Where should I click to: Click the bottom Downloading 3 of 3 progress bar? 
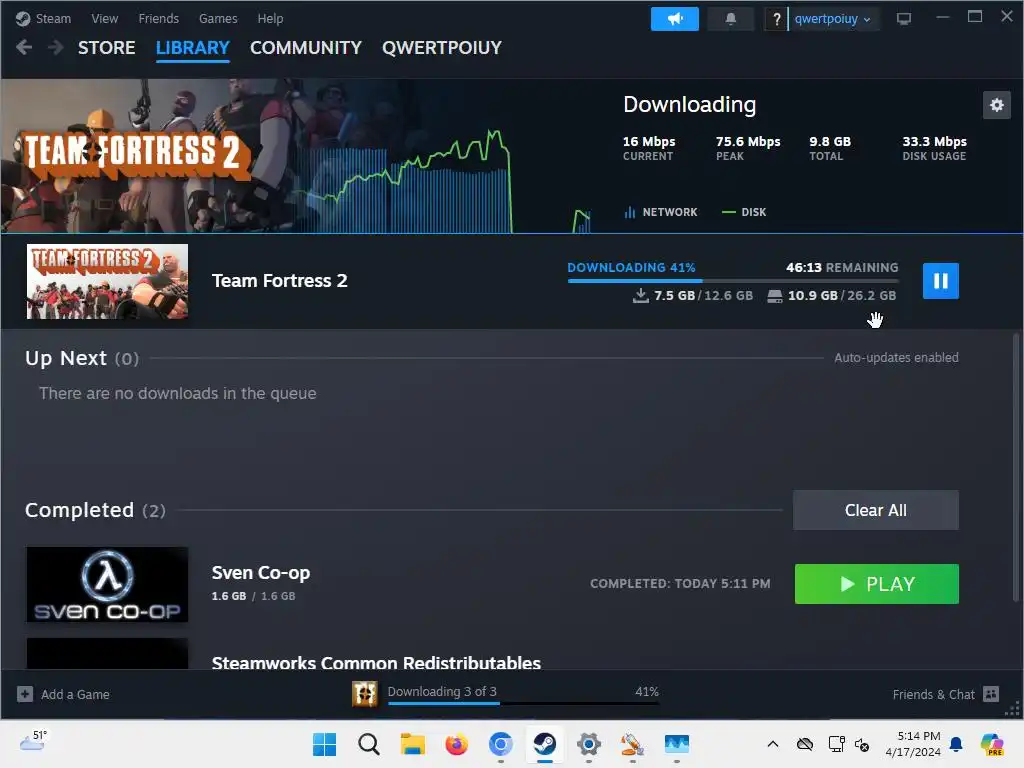point(523,703)
